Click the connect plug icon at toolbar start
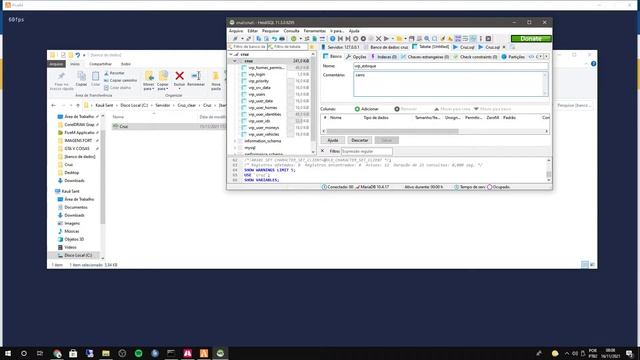The height and width of the screenshot is (360, 640). [236, 38]
